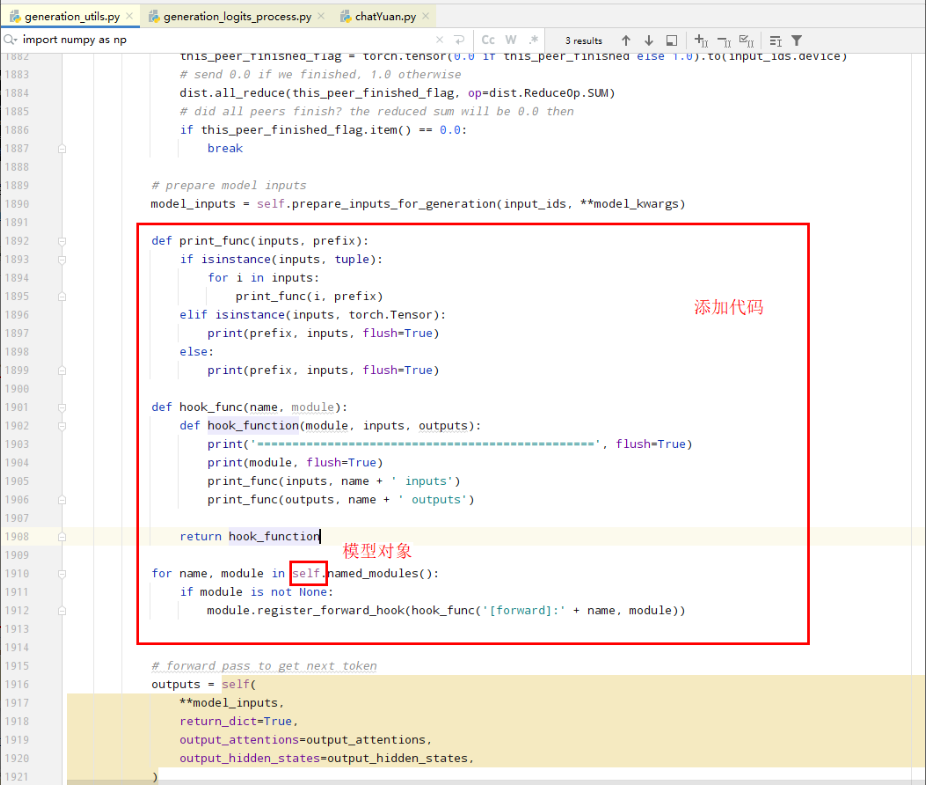Jump to next search occurrence

click(x=648, y=40)
